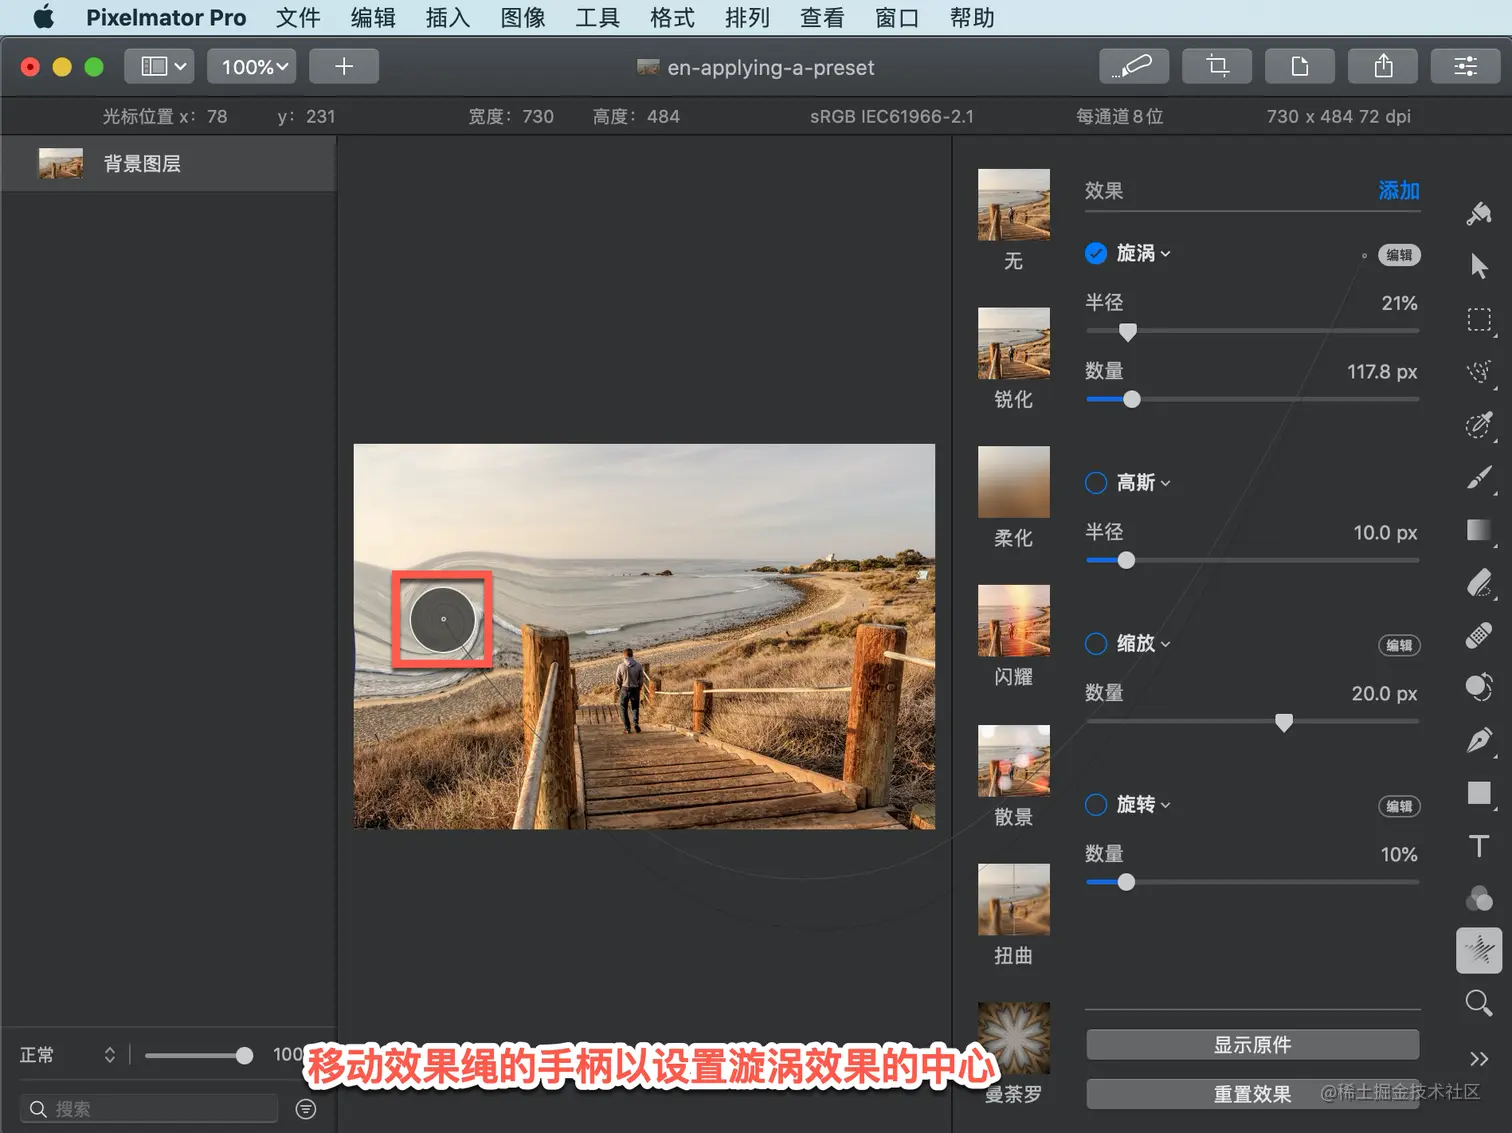Select the highlighted Effects tool

pos(1479,950)
